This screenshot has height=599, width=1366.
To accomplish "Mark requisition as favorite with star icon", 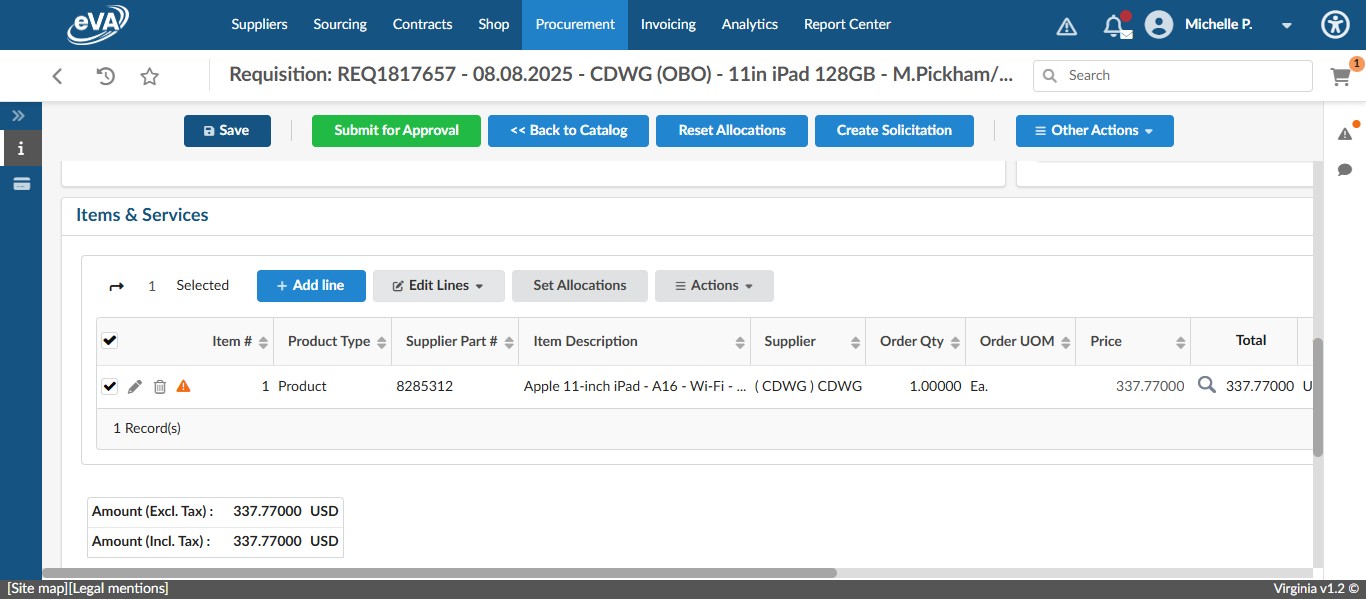I will pyautogui.click(x=150, y=76).
